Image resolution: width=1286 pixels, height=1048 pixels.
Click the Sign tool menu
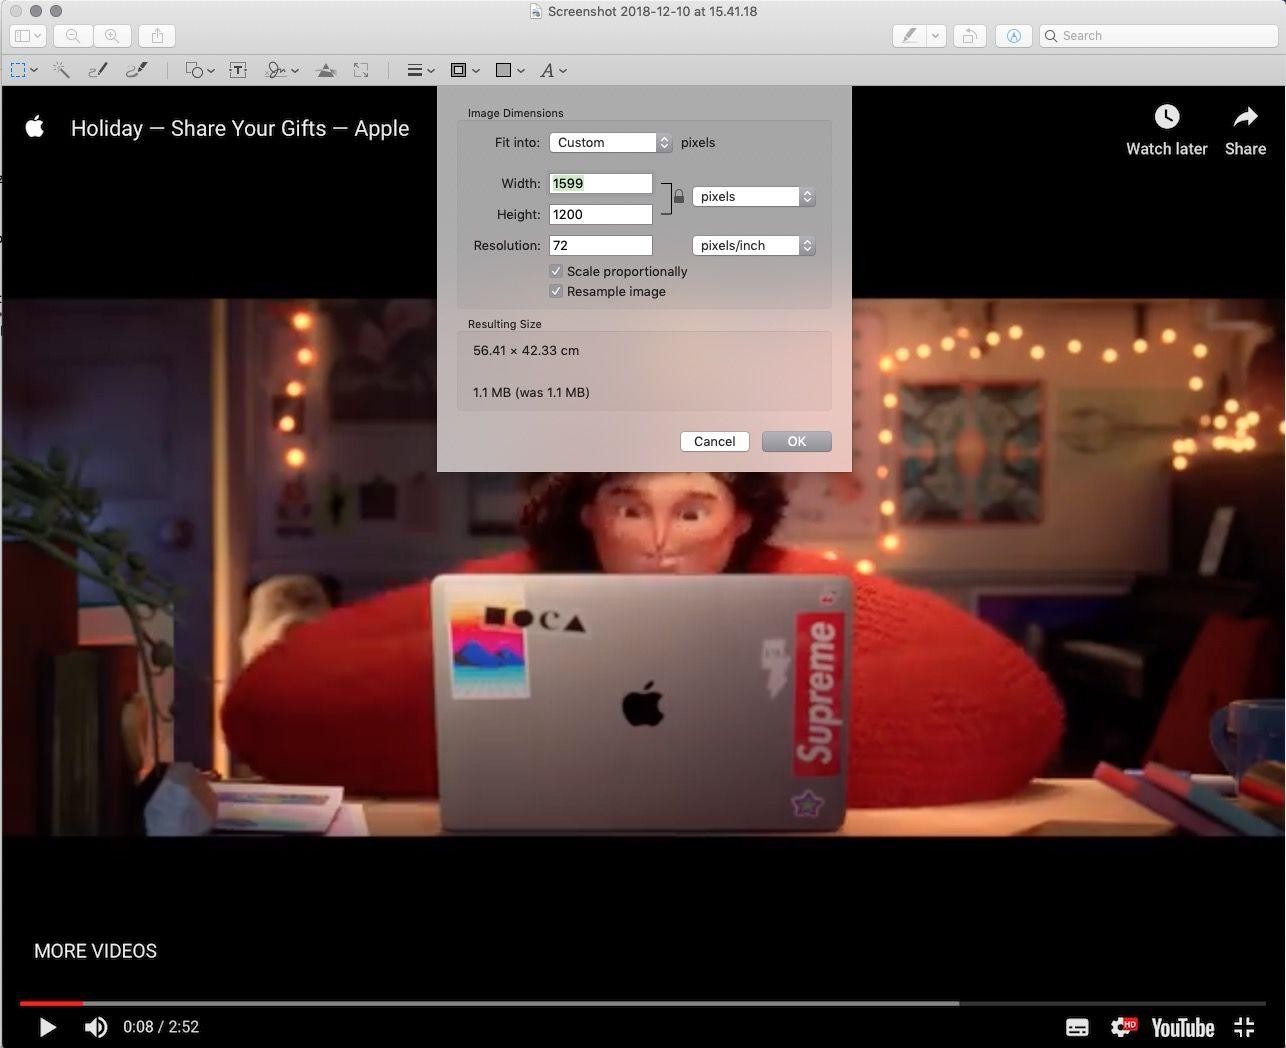point(280,69)
